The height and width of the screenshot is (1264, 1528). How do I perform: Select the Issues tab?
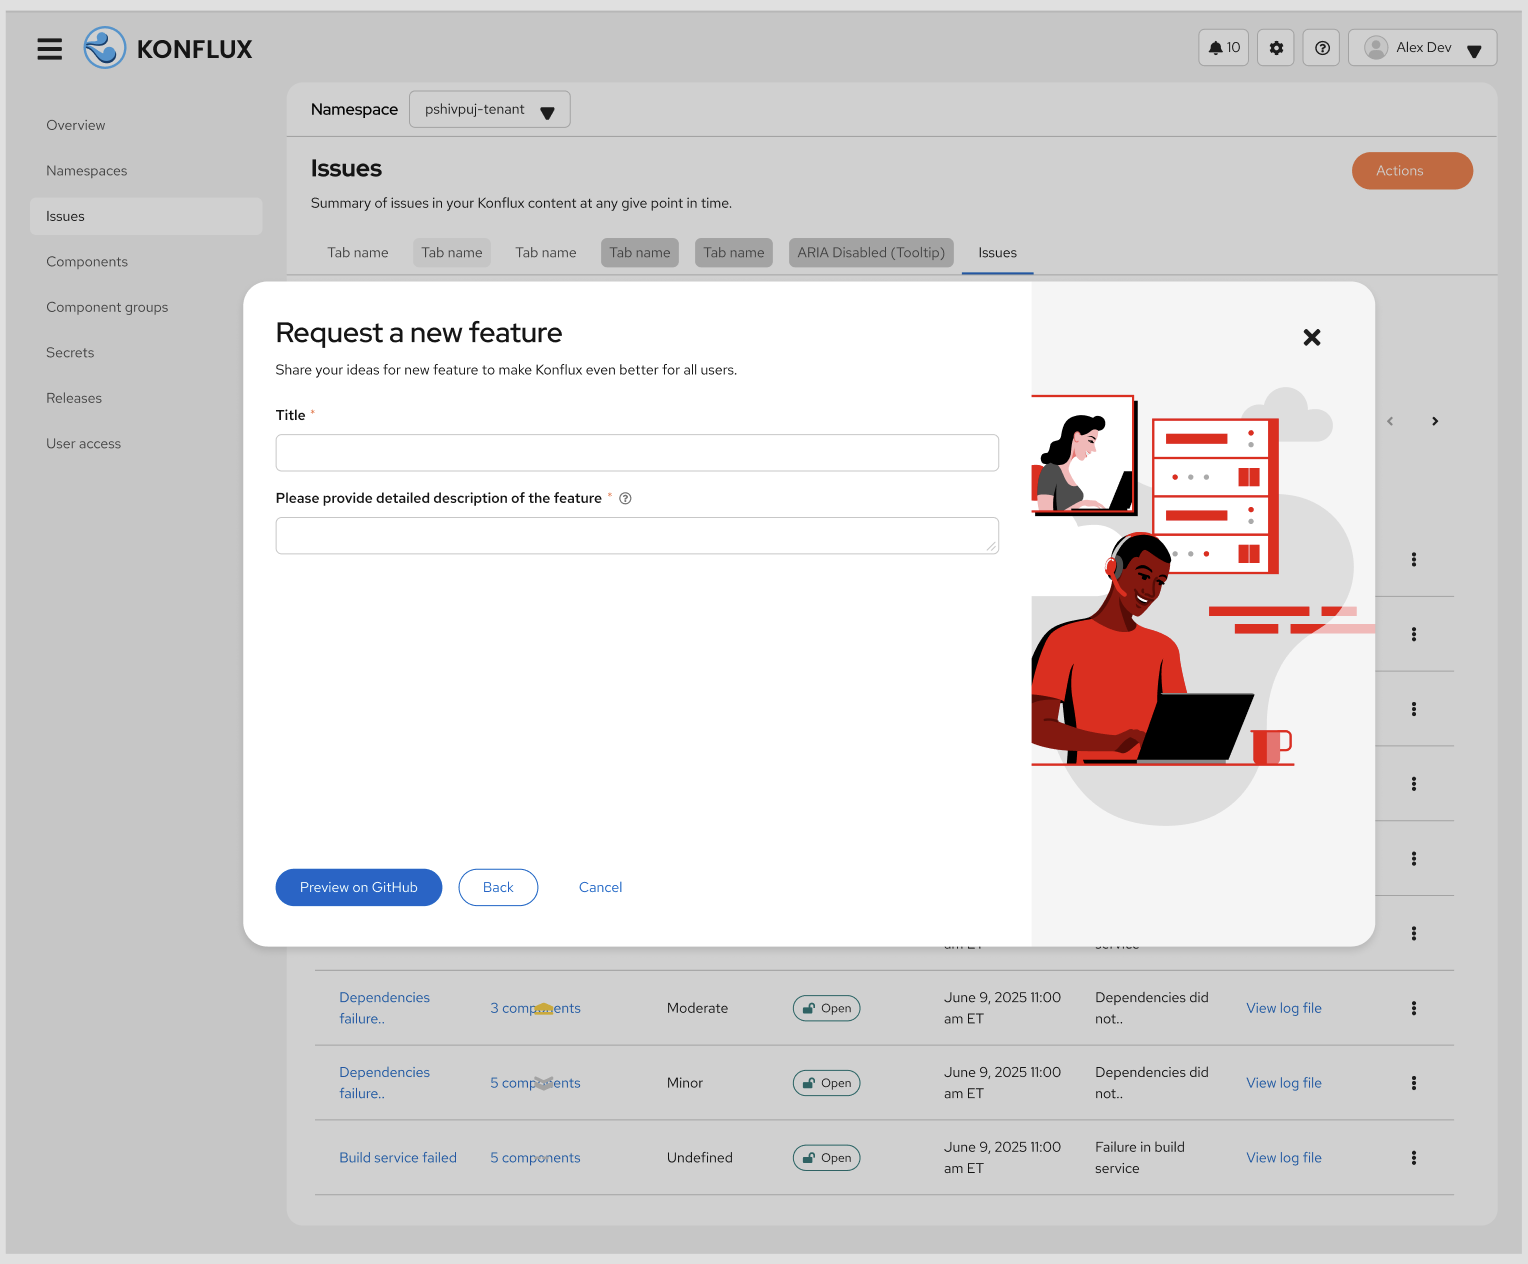[x=997, y=253]
